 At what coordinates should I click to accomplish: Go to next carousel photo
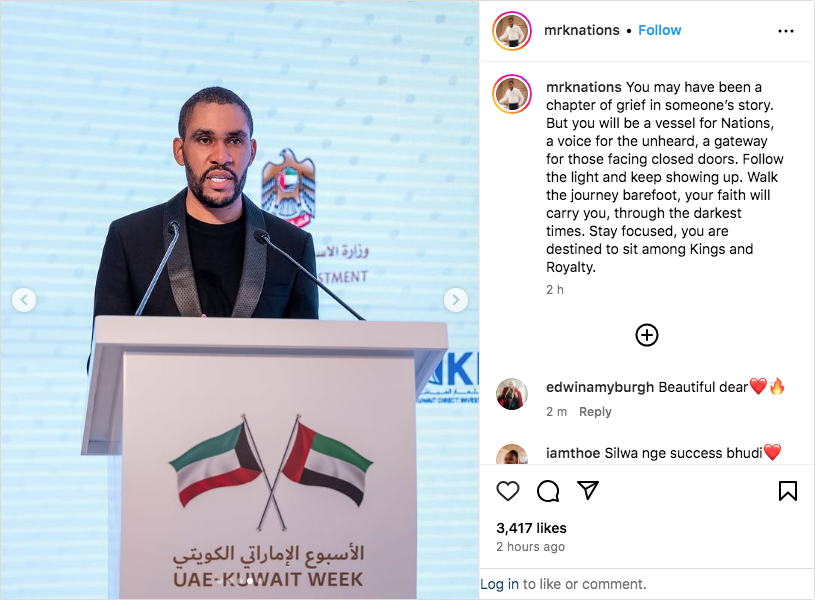click(x=456, y=300)
